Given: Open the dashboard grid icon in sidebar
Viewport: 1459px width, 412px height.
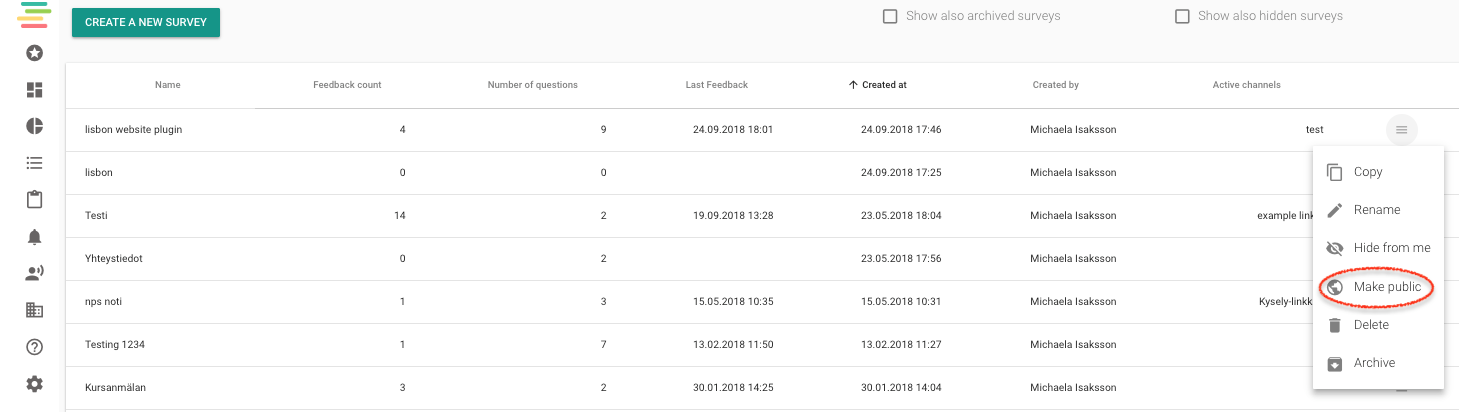Looking at the screenshot, I should (34, 90).
